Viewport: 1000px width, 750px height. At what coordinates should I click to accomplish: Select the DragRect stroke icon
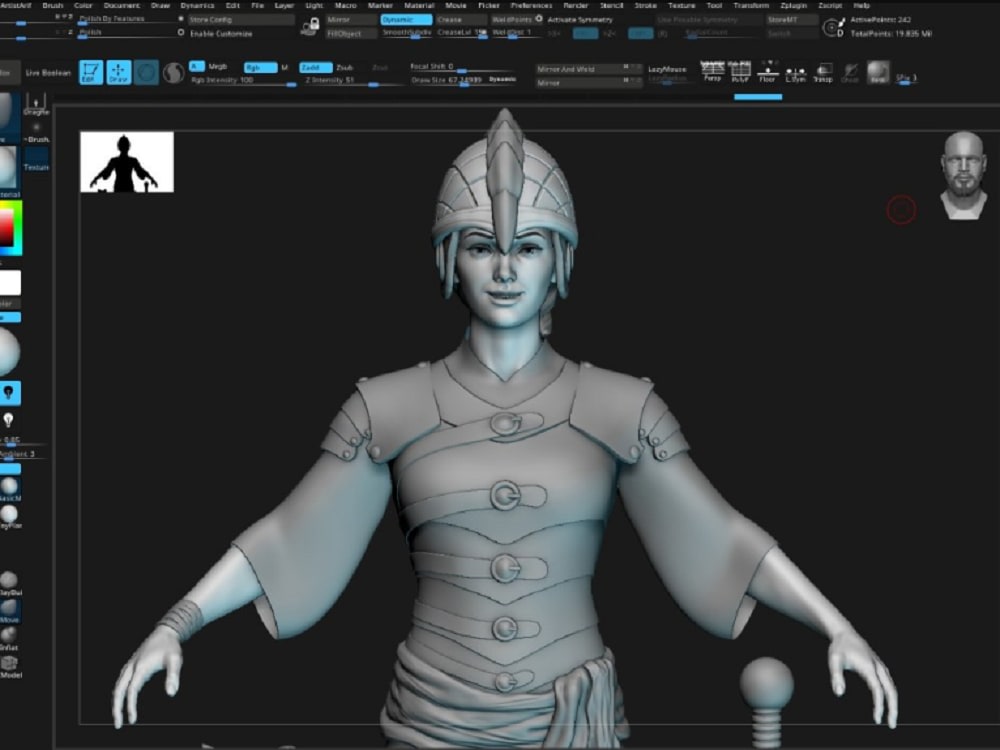coord(36,104)
